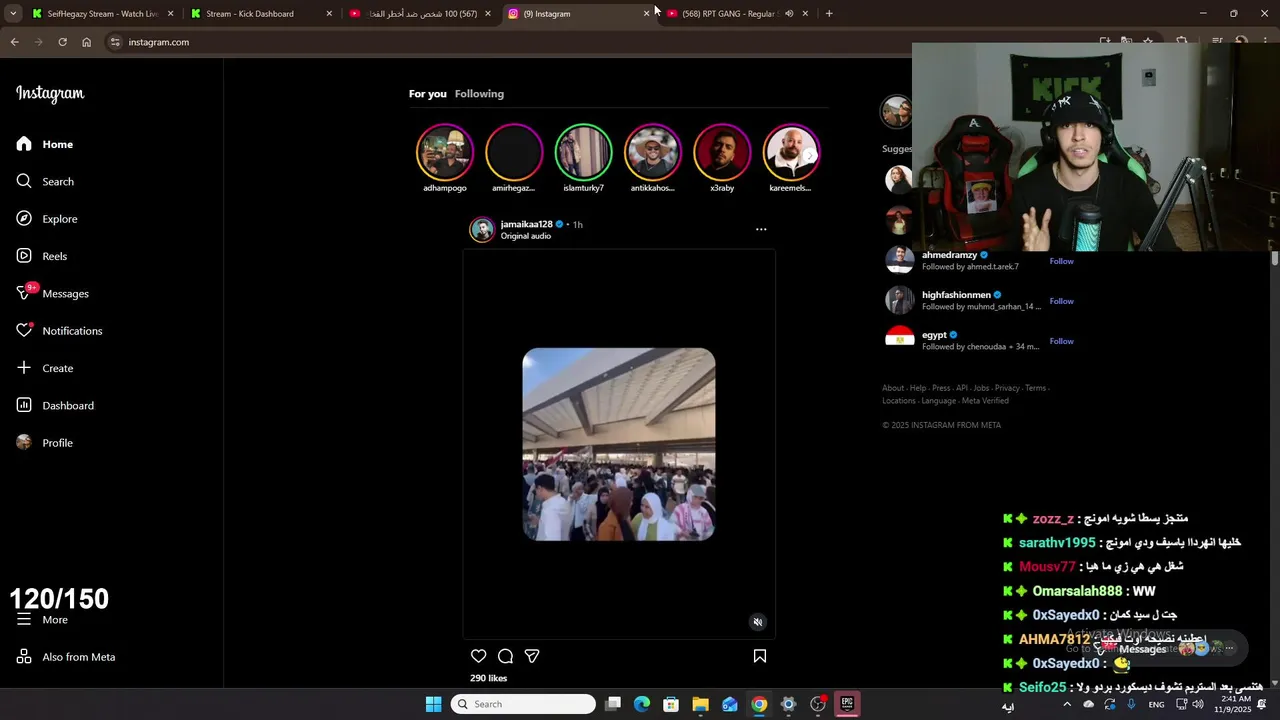This screenshot has width=1280, height=720.
Task: Open Notifications panel
Action: [60, 331]
